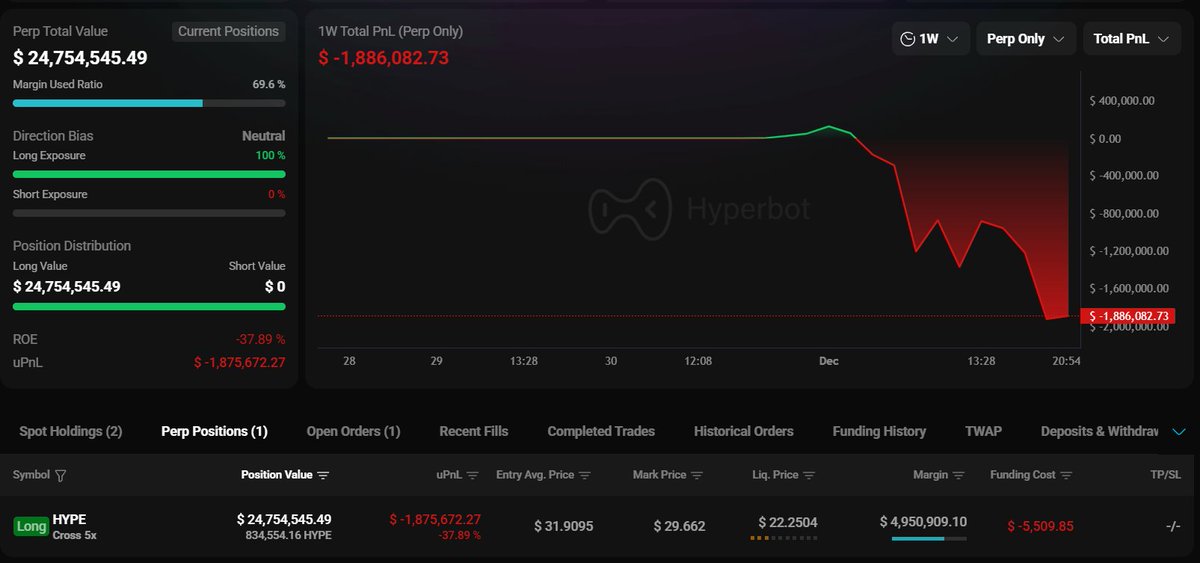Viewport: 1200px width, 563px height.
Task: Click the Position Distribution green bar
Action: (x=149, y=307)
